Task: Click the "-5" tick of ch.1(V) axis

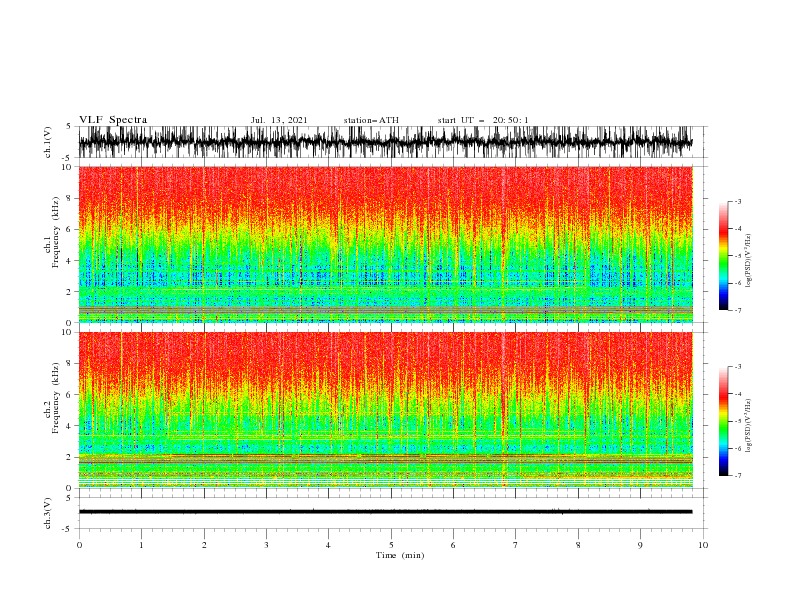Action: point(68,158)
